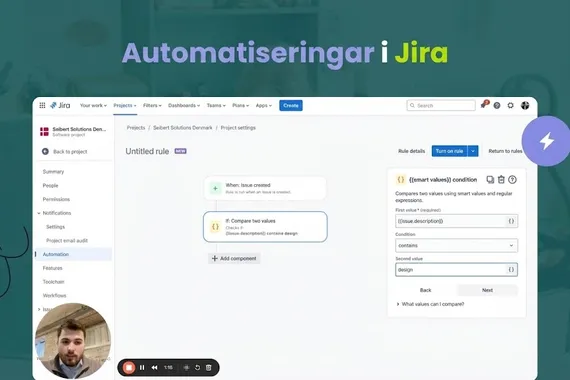The image size is (570, 380).
Task: Open Permissions in the sidebar
Action: [56, 199]
